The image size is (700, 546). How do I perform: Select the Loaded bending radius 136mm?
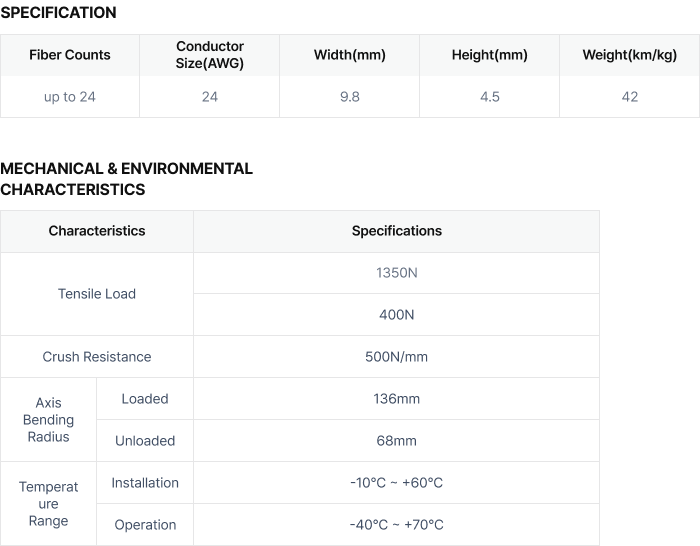click(396, 399)
